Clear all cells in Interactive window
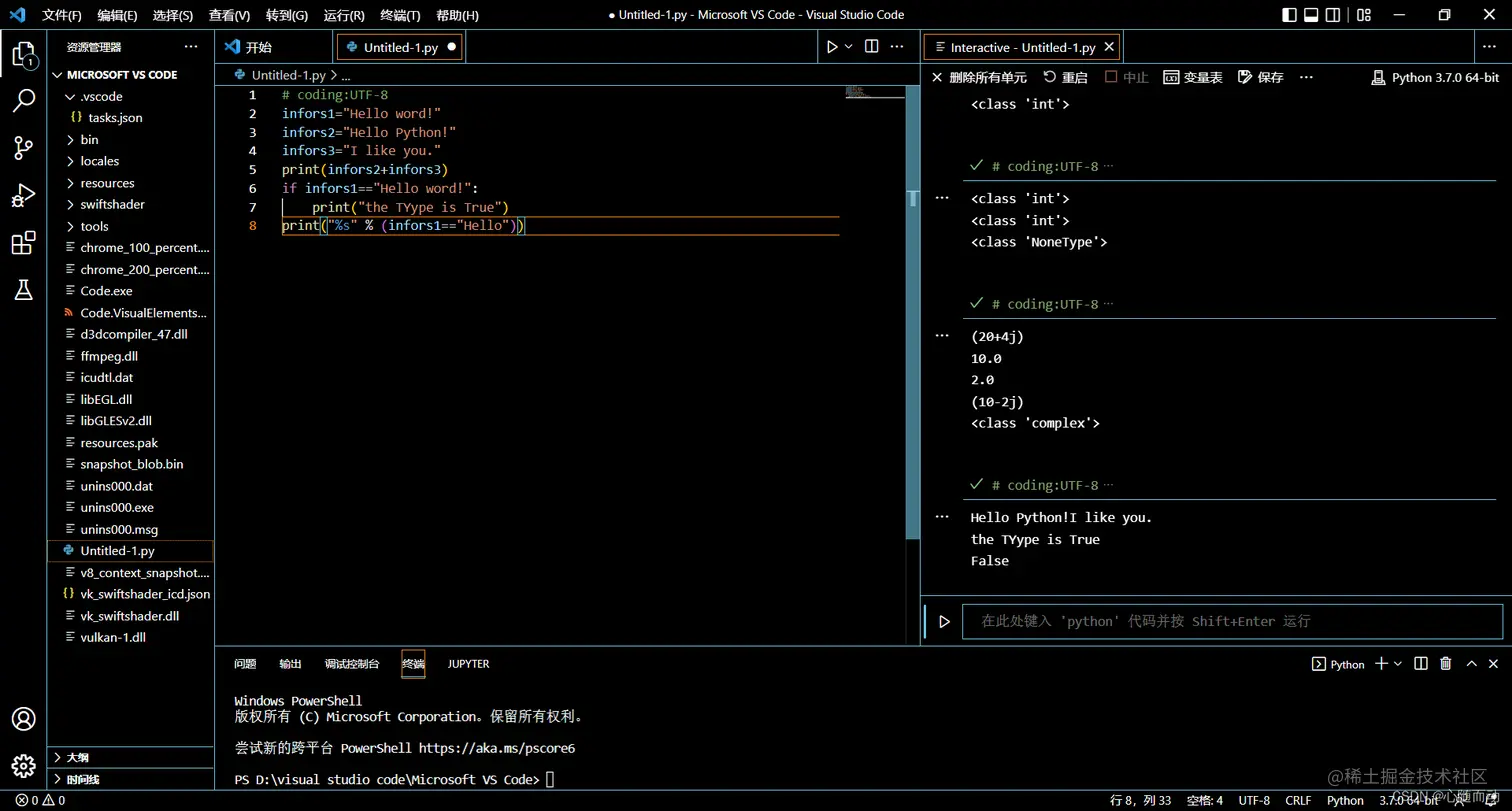1512x811 pixels. click(x=978, y=77)
